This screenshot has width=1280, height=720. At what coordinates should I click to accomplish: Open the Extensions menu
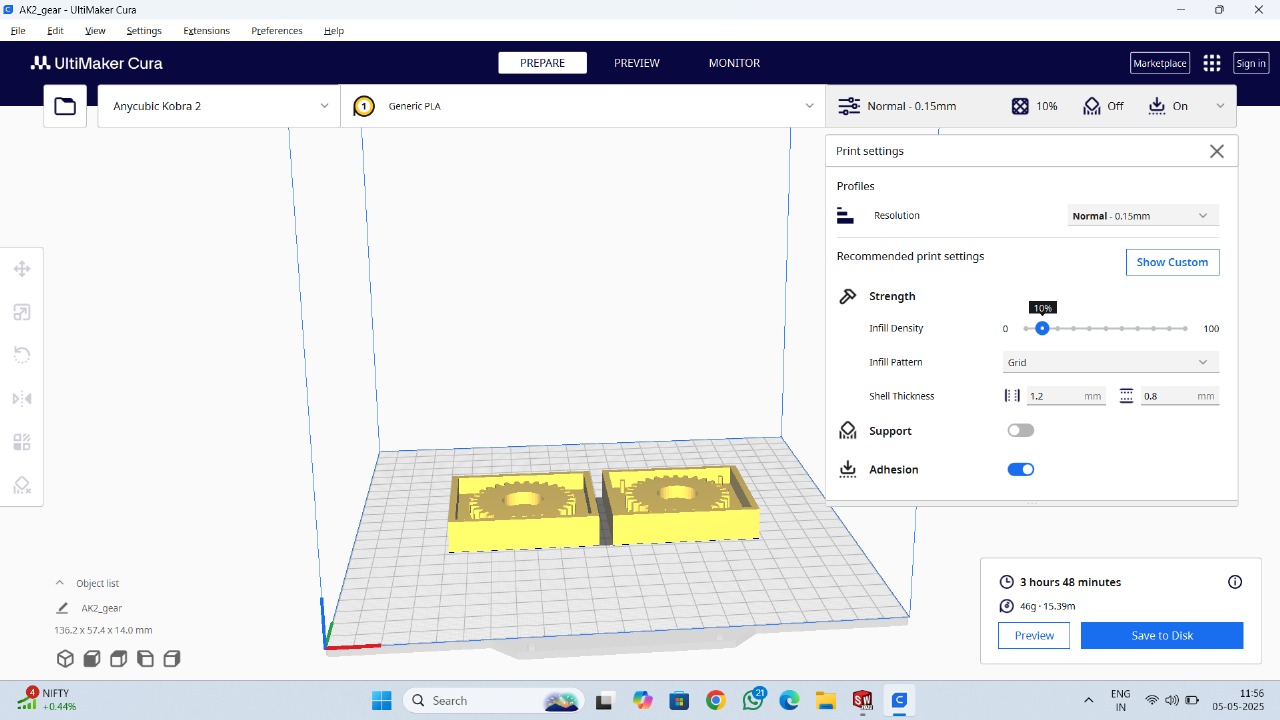tap(206, 31)
